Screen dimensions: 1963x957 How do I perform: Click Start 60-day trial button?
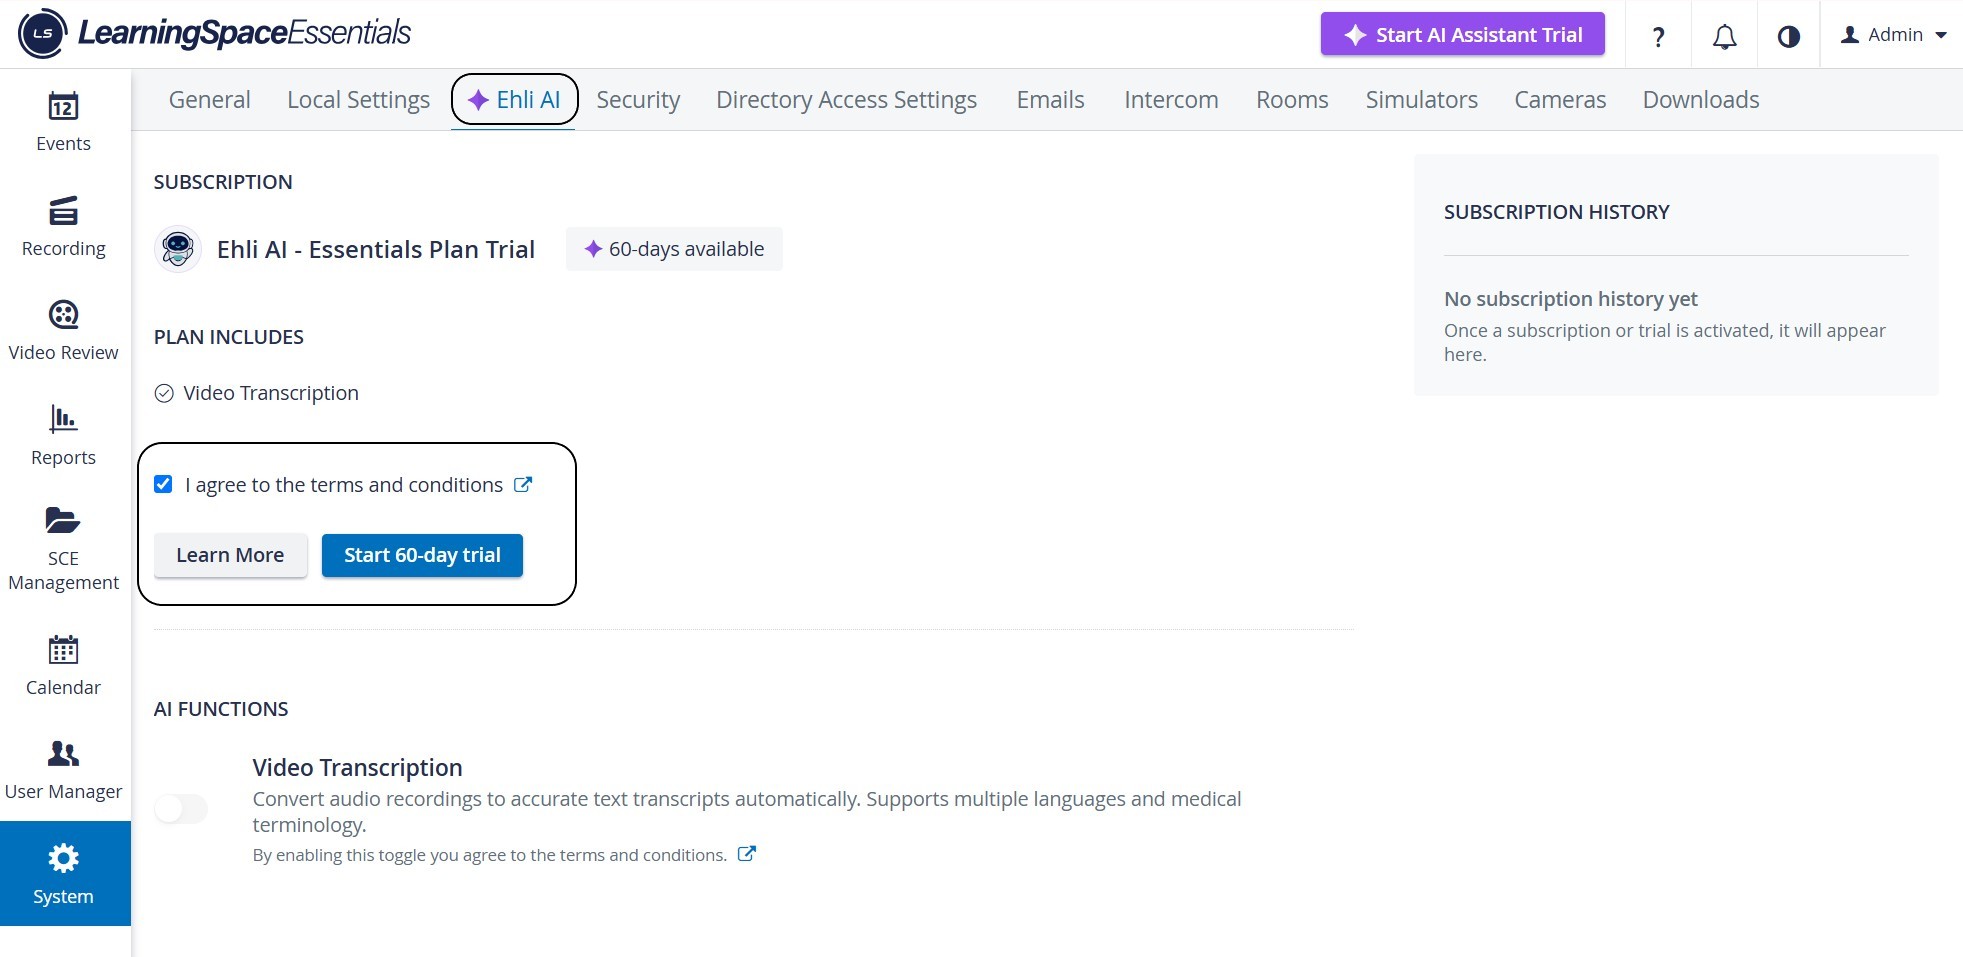(x=422, y=555)
